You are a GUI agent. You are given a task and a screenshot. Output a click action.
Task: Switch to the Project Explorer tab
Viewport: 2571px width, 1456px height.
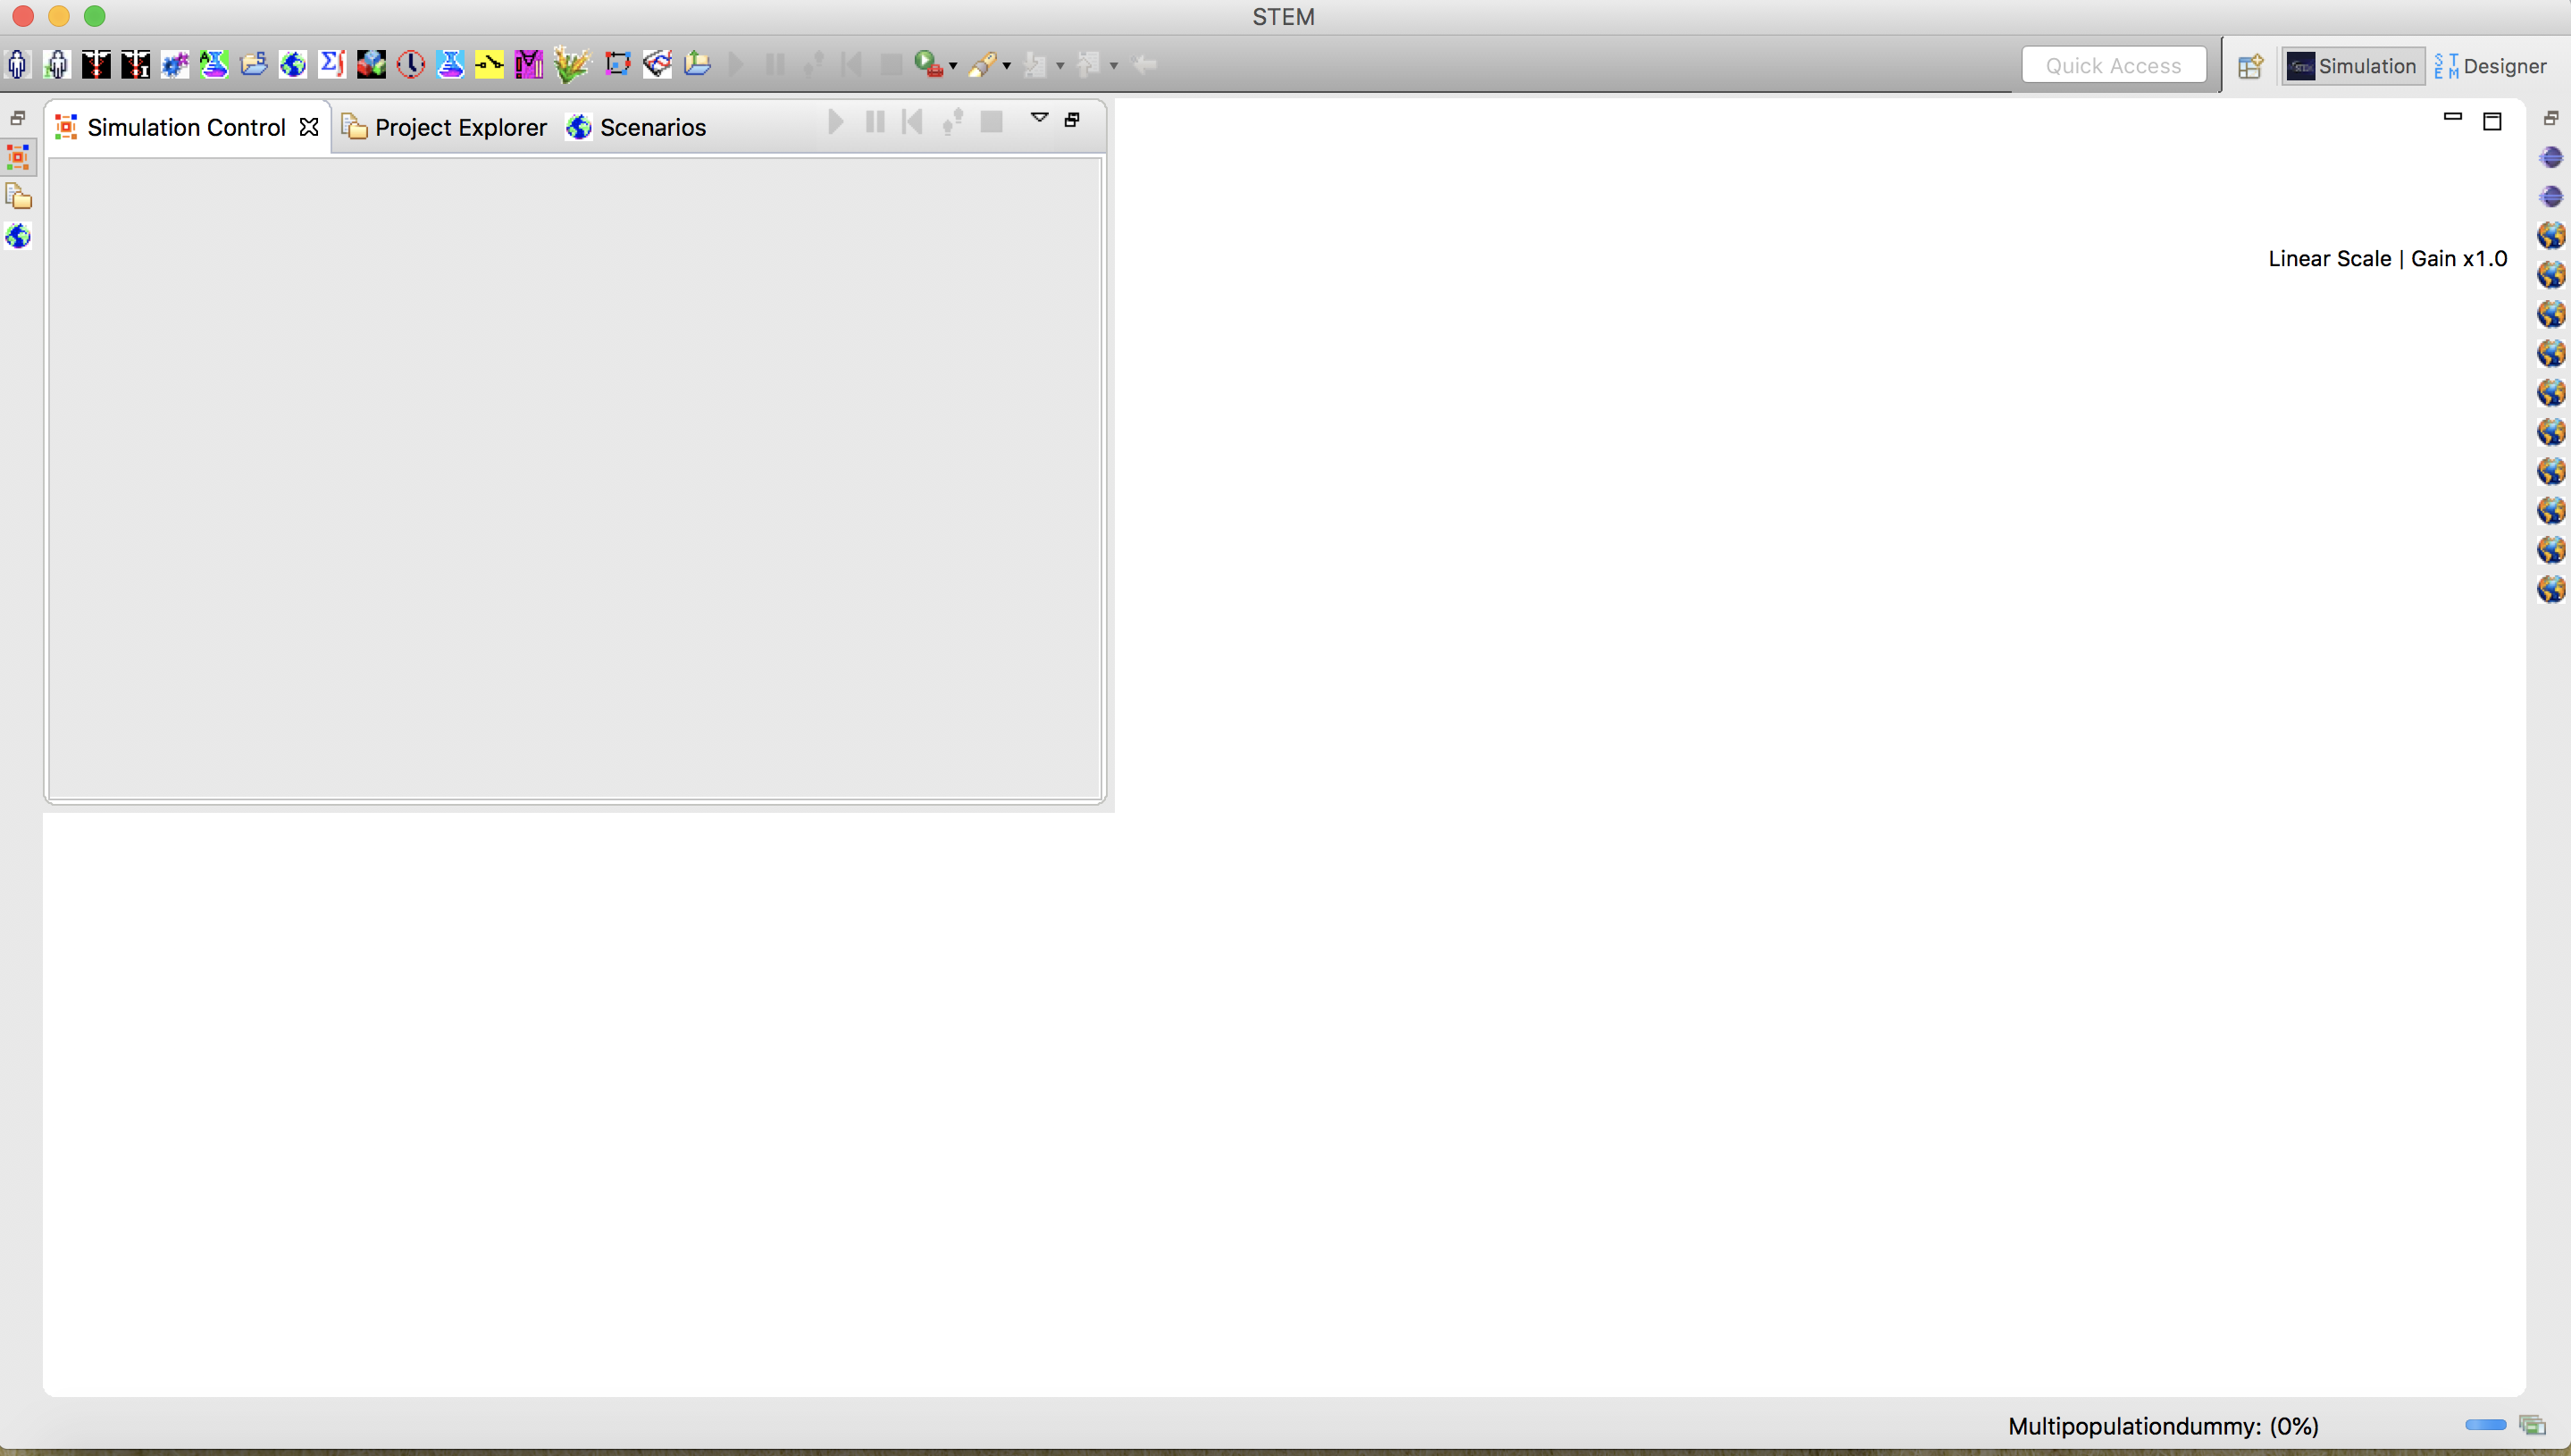click(445, 127)
